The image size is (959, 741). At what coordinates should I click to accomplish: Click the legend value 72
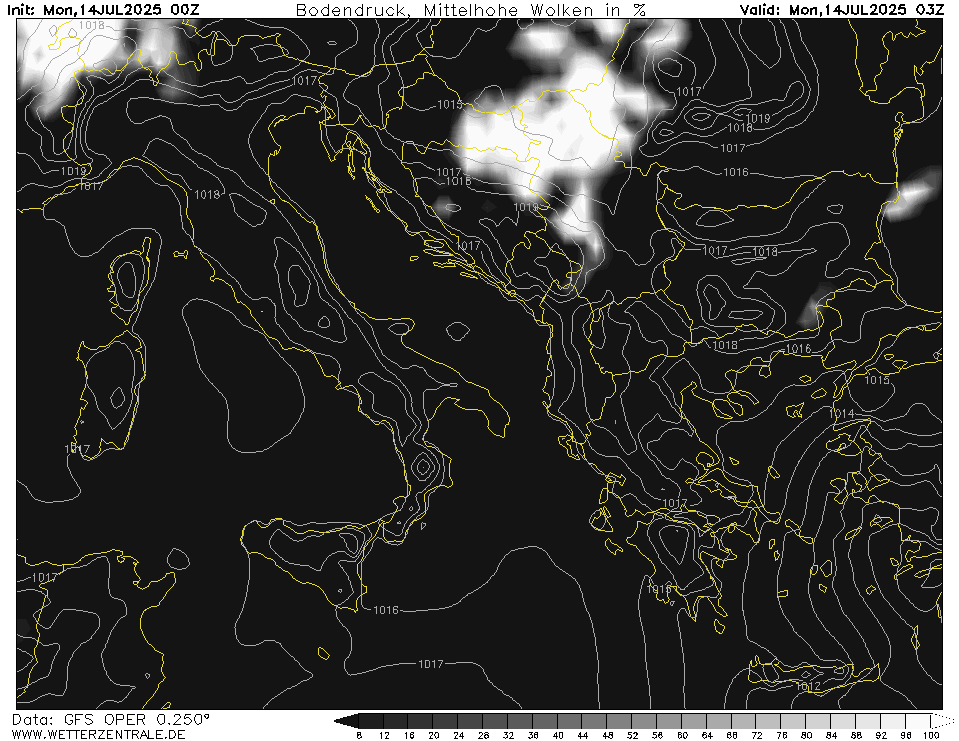[757, 735]
